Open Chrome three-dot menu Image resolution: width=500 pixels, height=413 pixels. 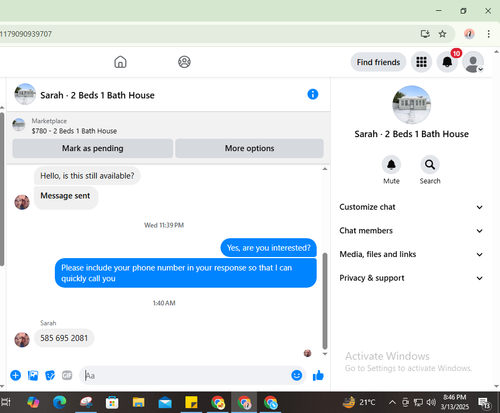(x=488, y=34)
